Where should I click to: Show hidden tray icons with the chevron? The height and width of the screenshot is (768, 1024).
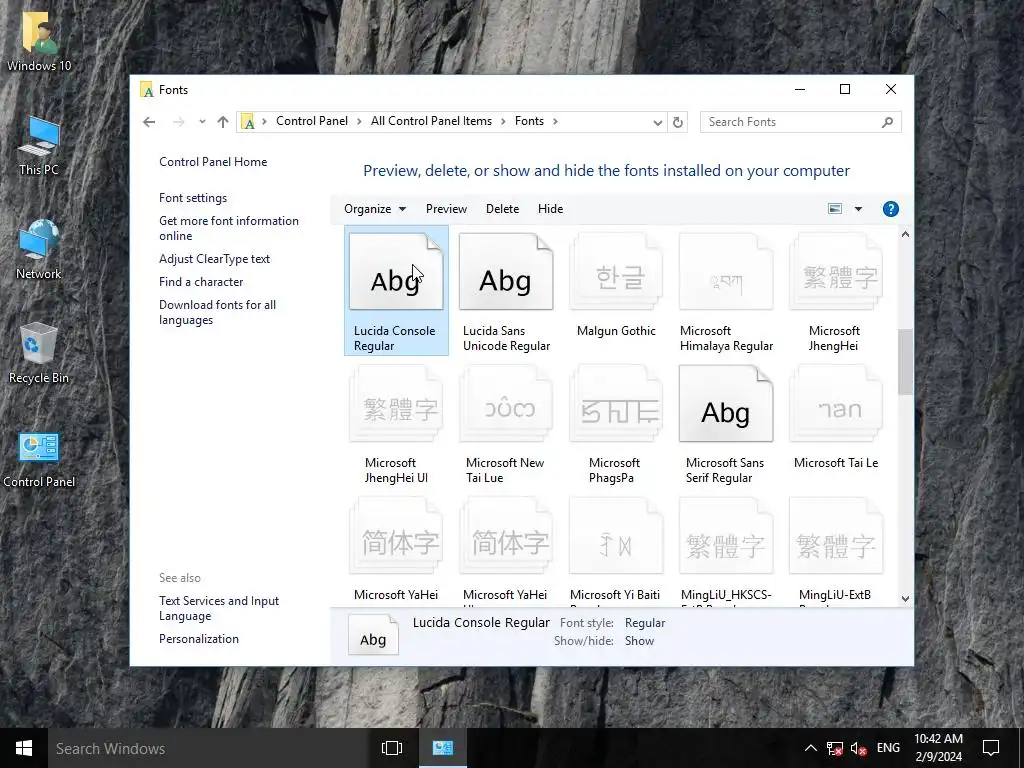click(810, 748)
